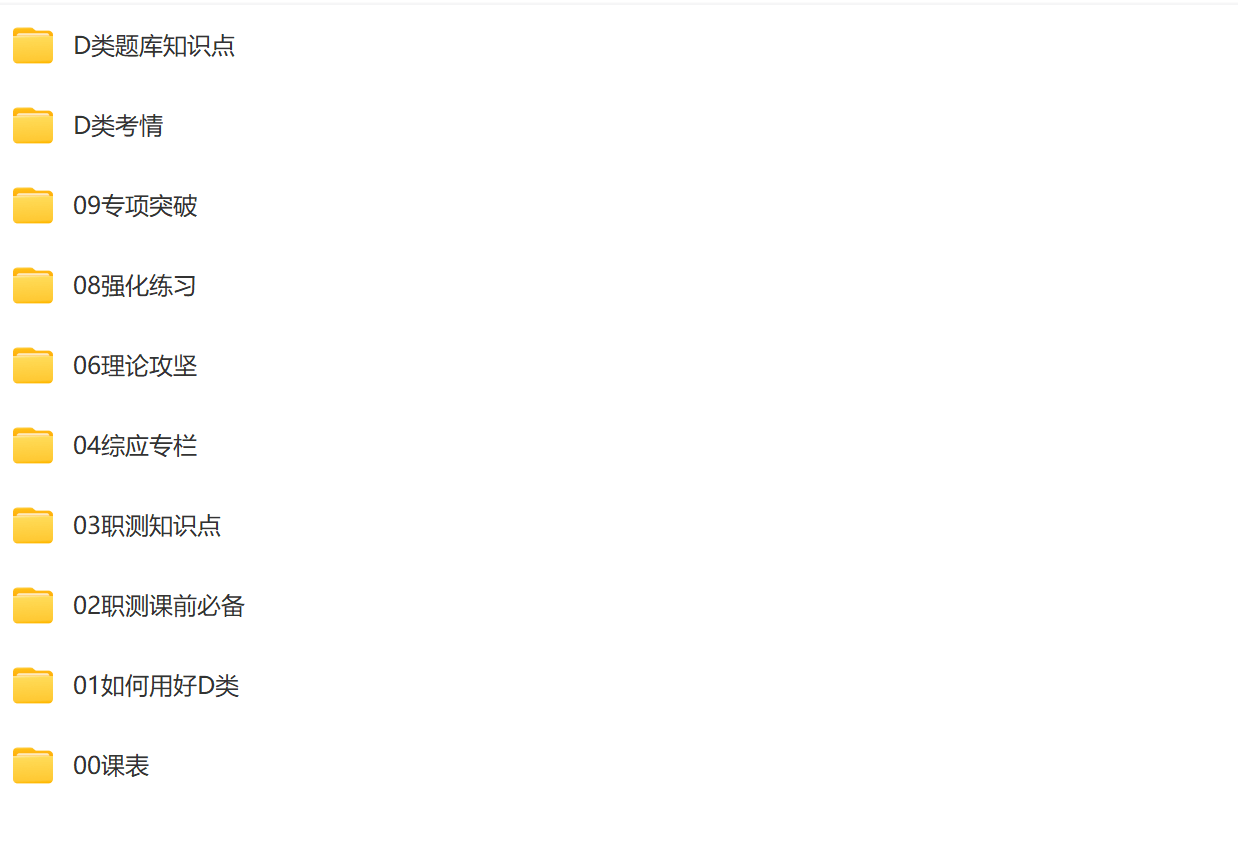Click the 02职测课前必备 folder name

159,606
